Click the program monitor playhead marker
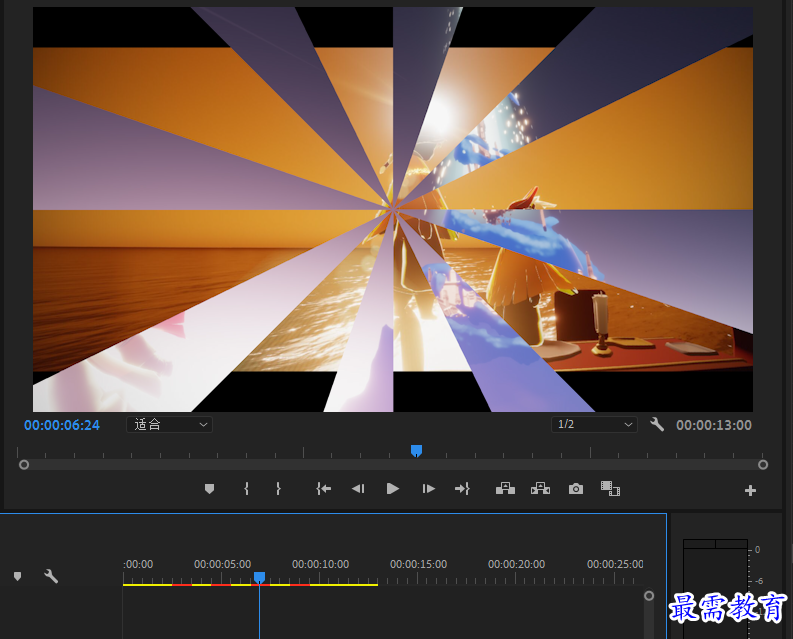Image resolution: width=793 pixels, height=639 pixels. (x=416, y=451)
